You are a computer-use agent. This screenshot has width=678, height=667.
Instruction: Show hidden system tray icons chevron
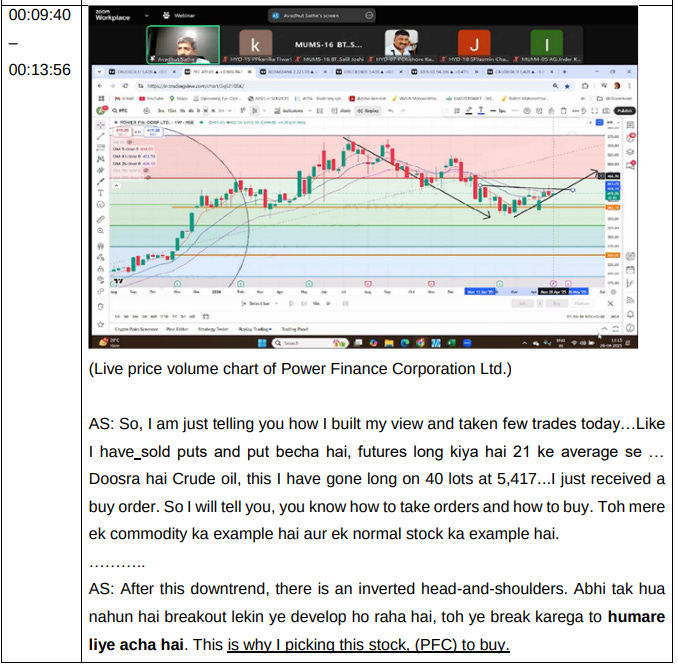(x=524, y=343)
